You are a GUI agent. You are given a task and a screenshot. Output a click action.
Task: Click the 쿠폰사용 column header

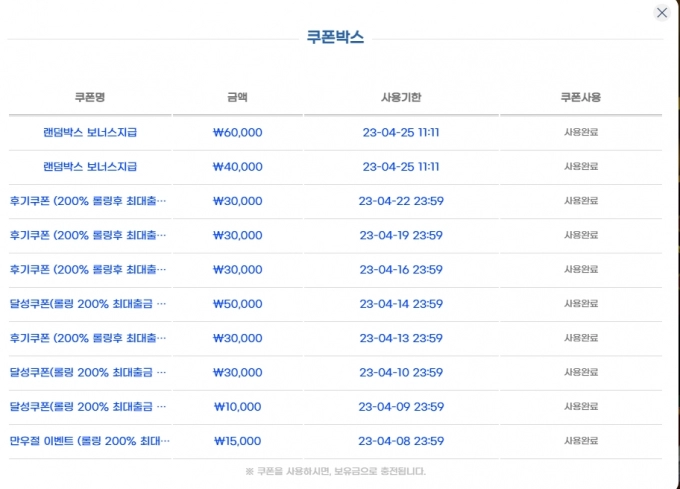(581, 98)
